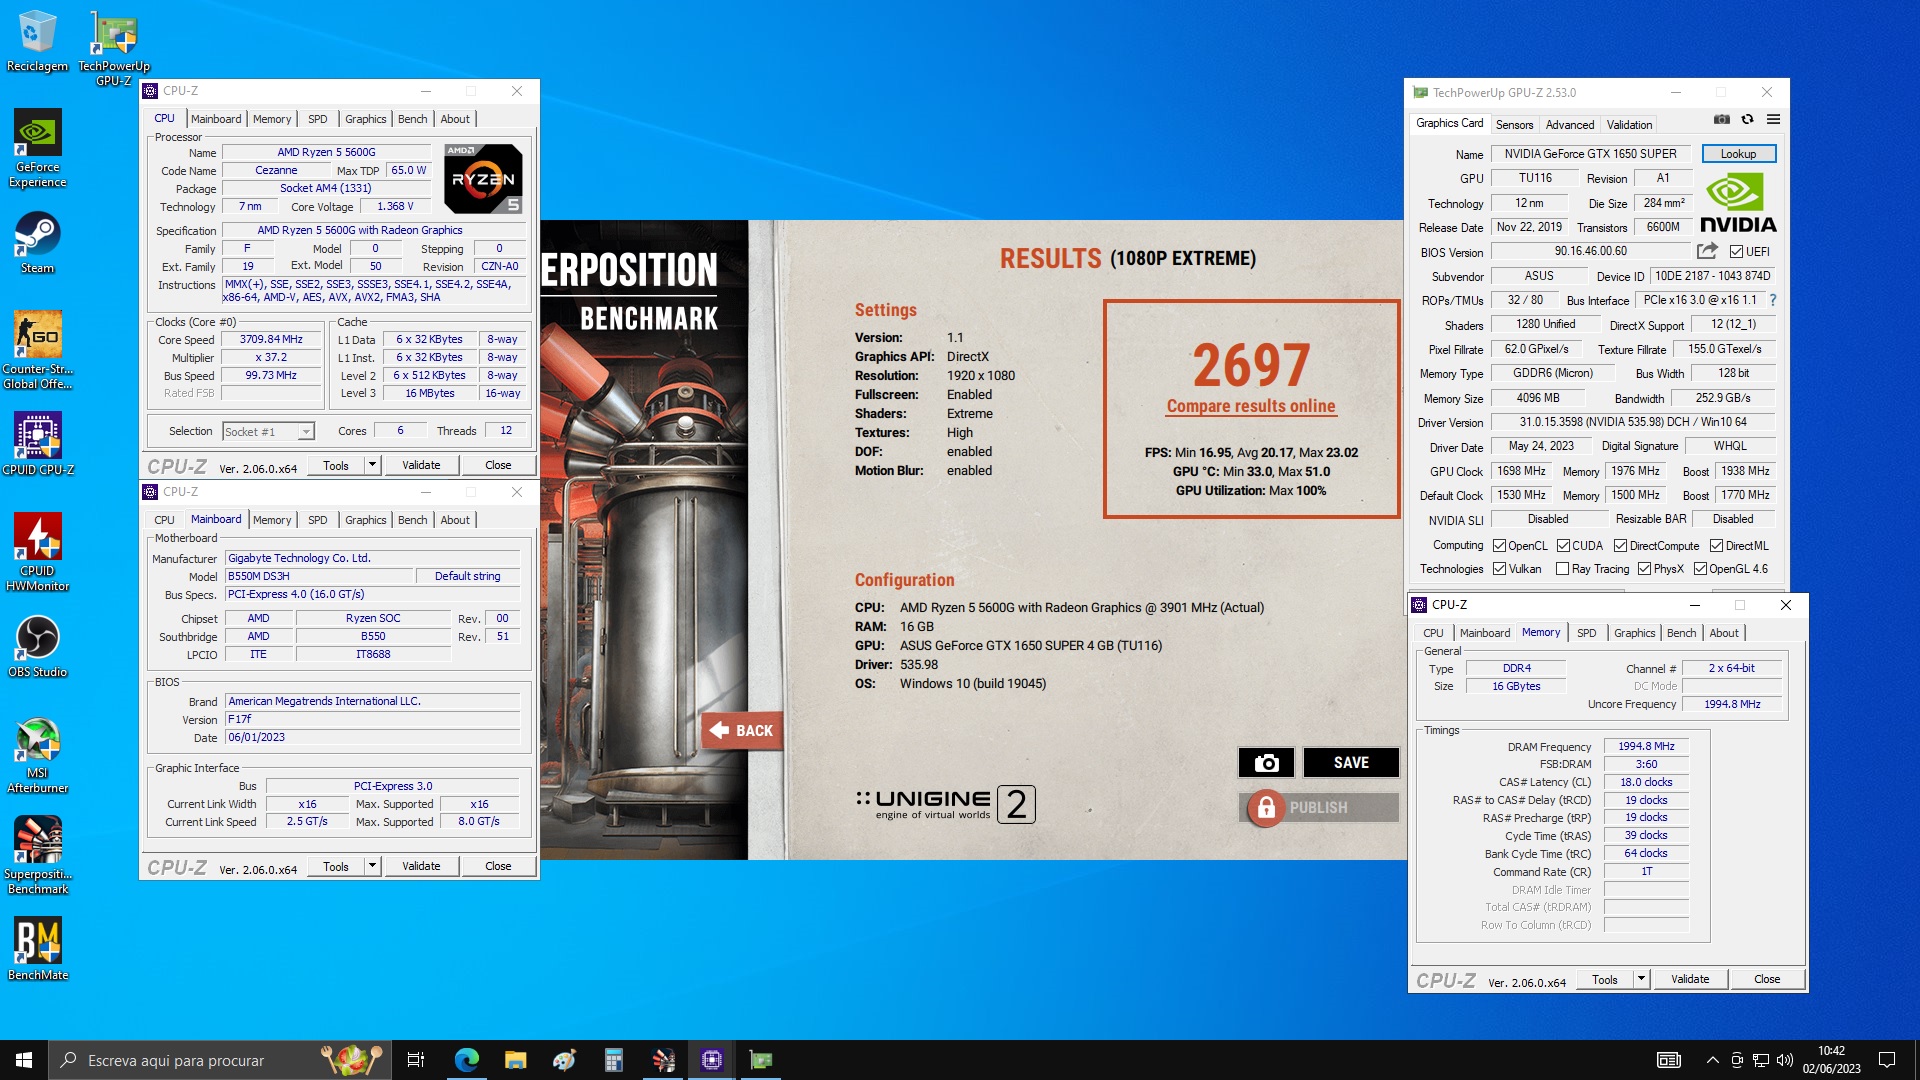The width and height of the screenshot is (1920, 1080).
Task: Click the Superposition screenshot camera button
Action: [1266, 763]
